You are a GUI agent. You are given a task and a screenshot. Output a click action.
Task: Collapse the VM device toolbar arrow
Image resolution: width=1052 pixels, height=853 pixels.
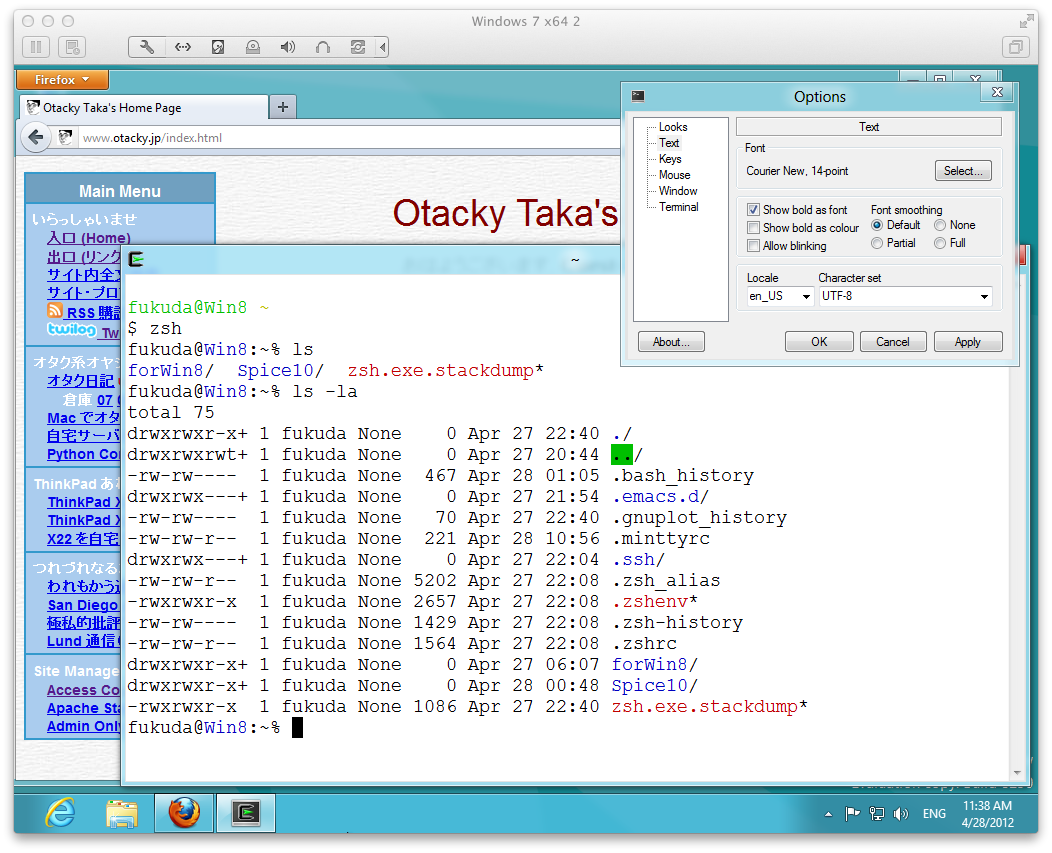pos(382,47)
